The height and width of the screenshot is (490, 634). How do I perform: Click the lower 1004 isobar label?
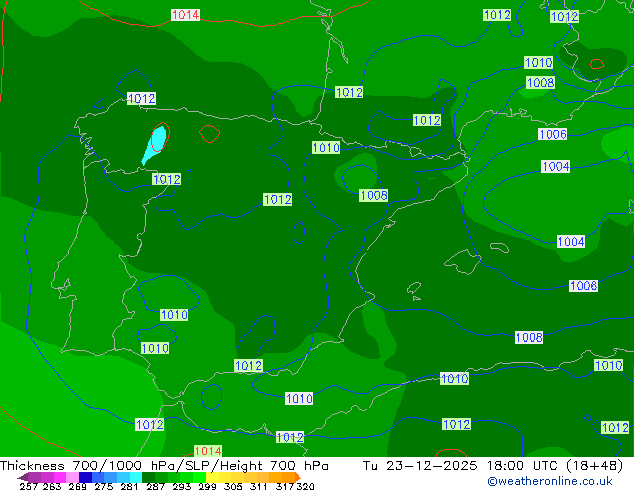pyautogui.click(x=571, y=242)
